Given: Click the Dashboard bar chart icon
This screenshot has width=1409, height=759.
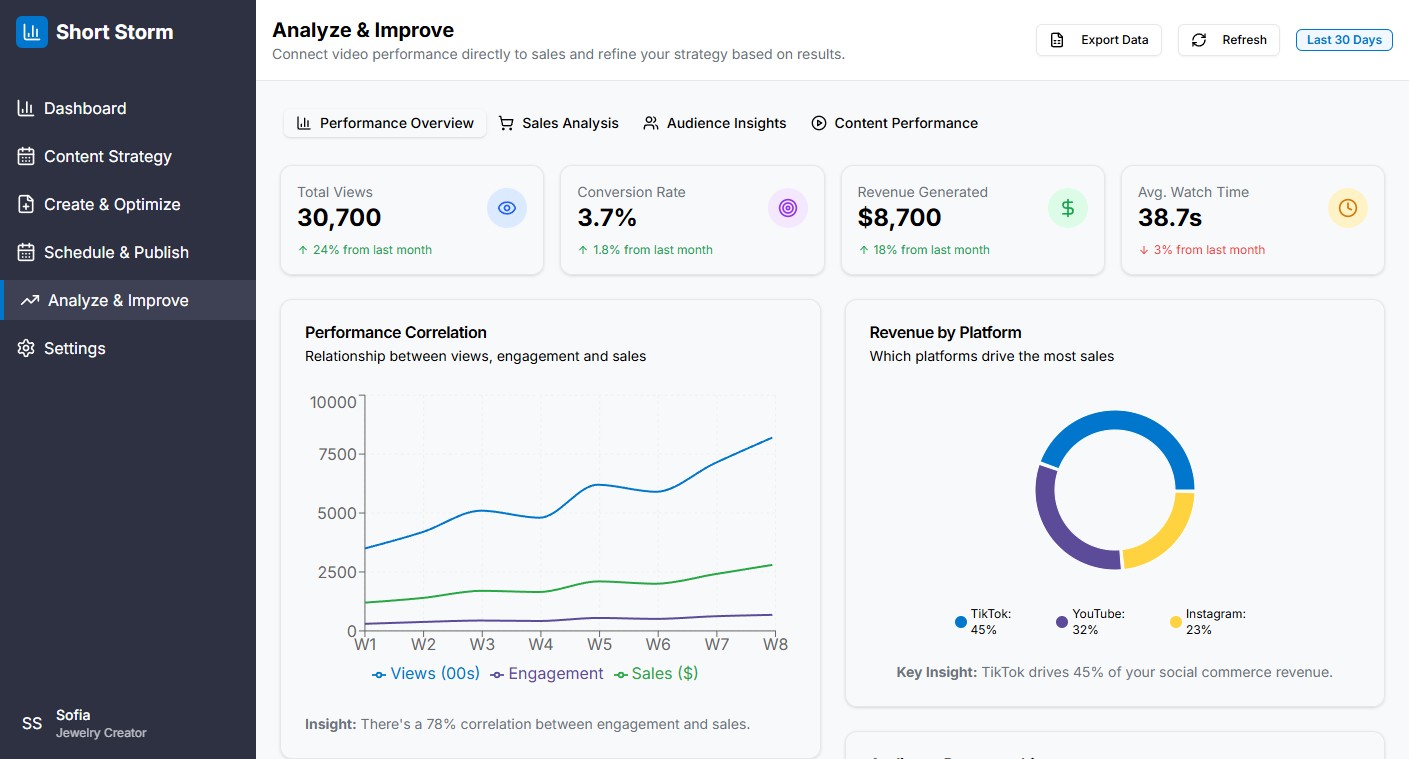Looking at the screenshot, I should (x=26, y=108).
